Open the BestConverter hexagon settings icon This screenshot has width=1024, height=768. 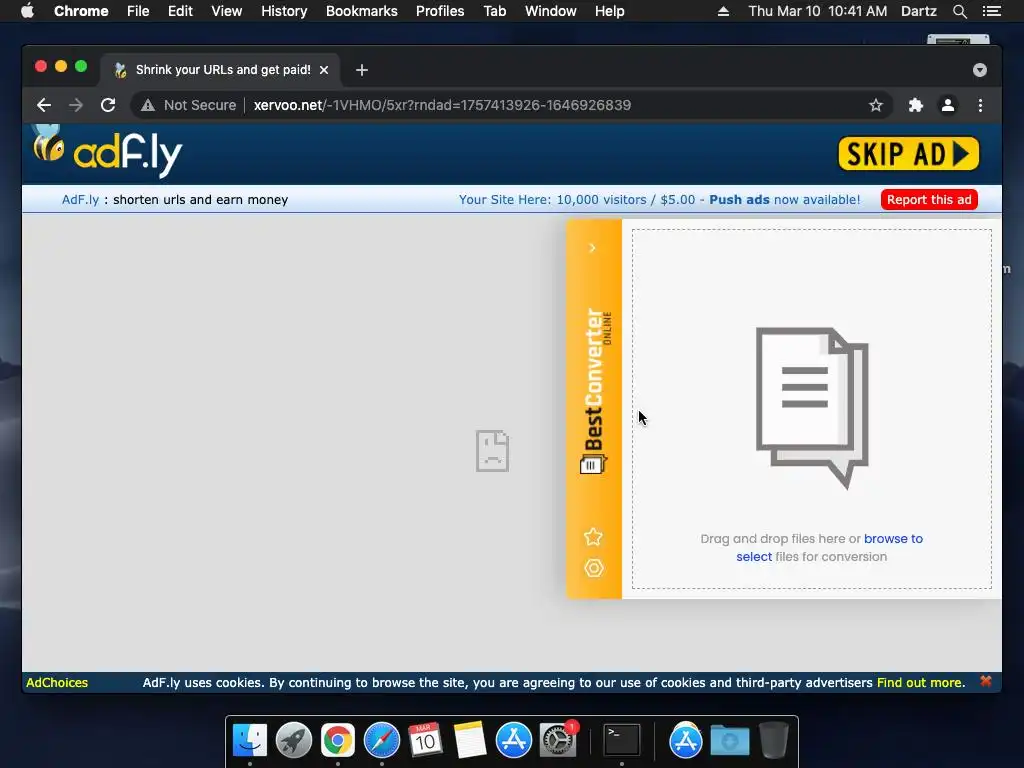(x=593, y=568)
